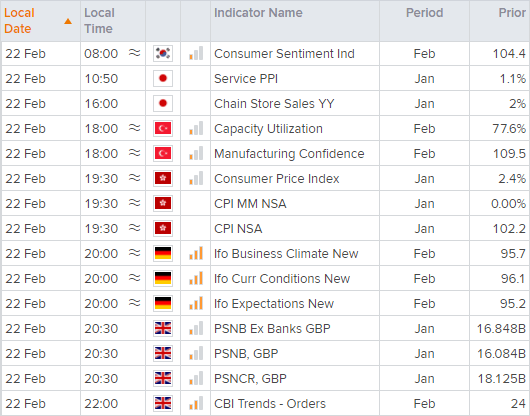Screen dimensions: 530x416
Task: Select the Prior column header
Action: click(x=512, y=13)
